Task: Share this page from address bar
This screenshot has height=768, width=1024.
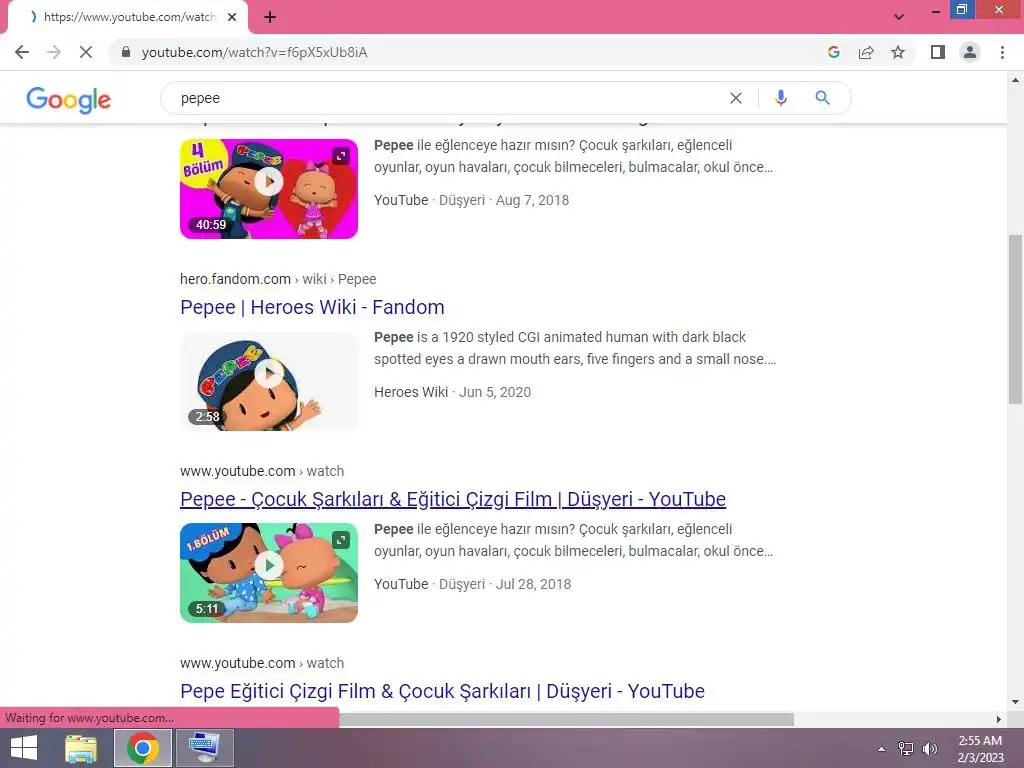Action: click(866, 52)
